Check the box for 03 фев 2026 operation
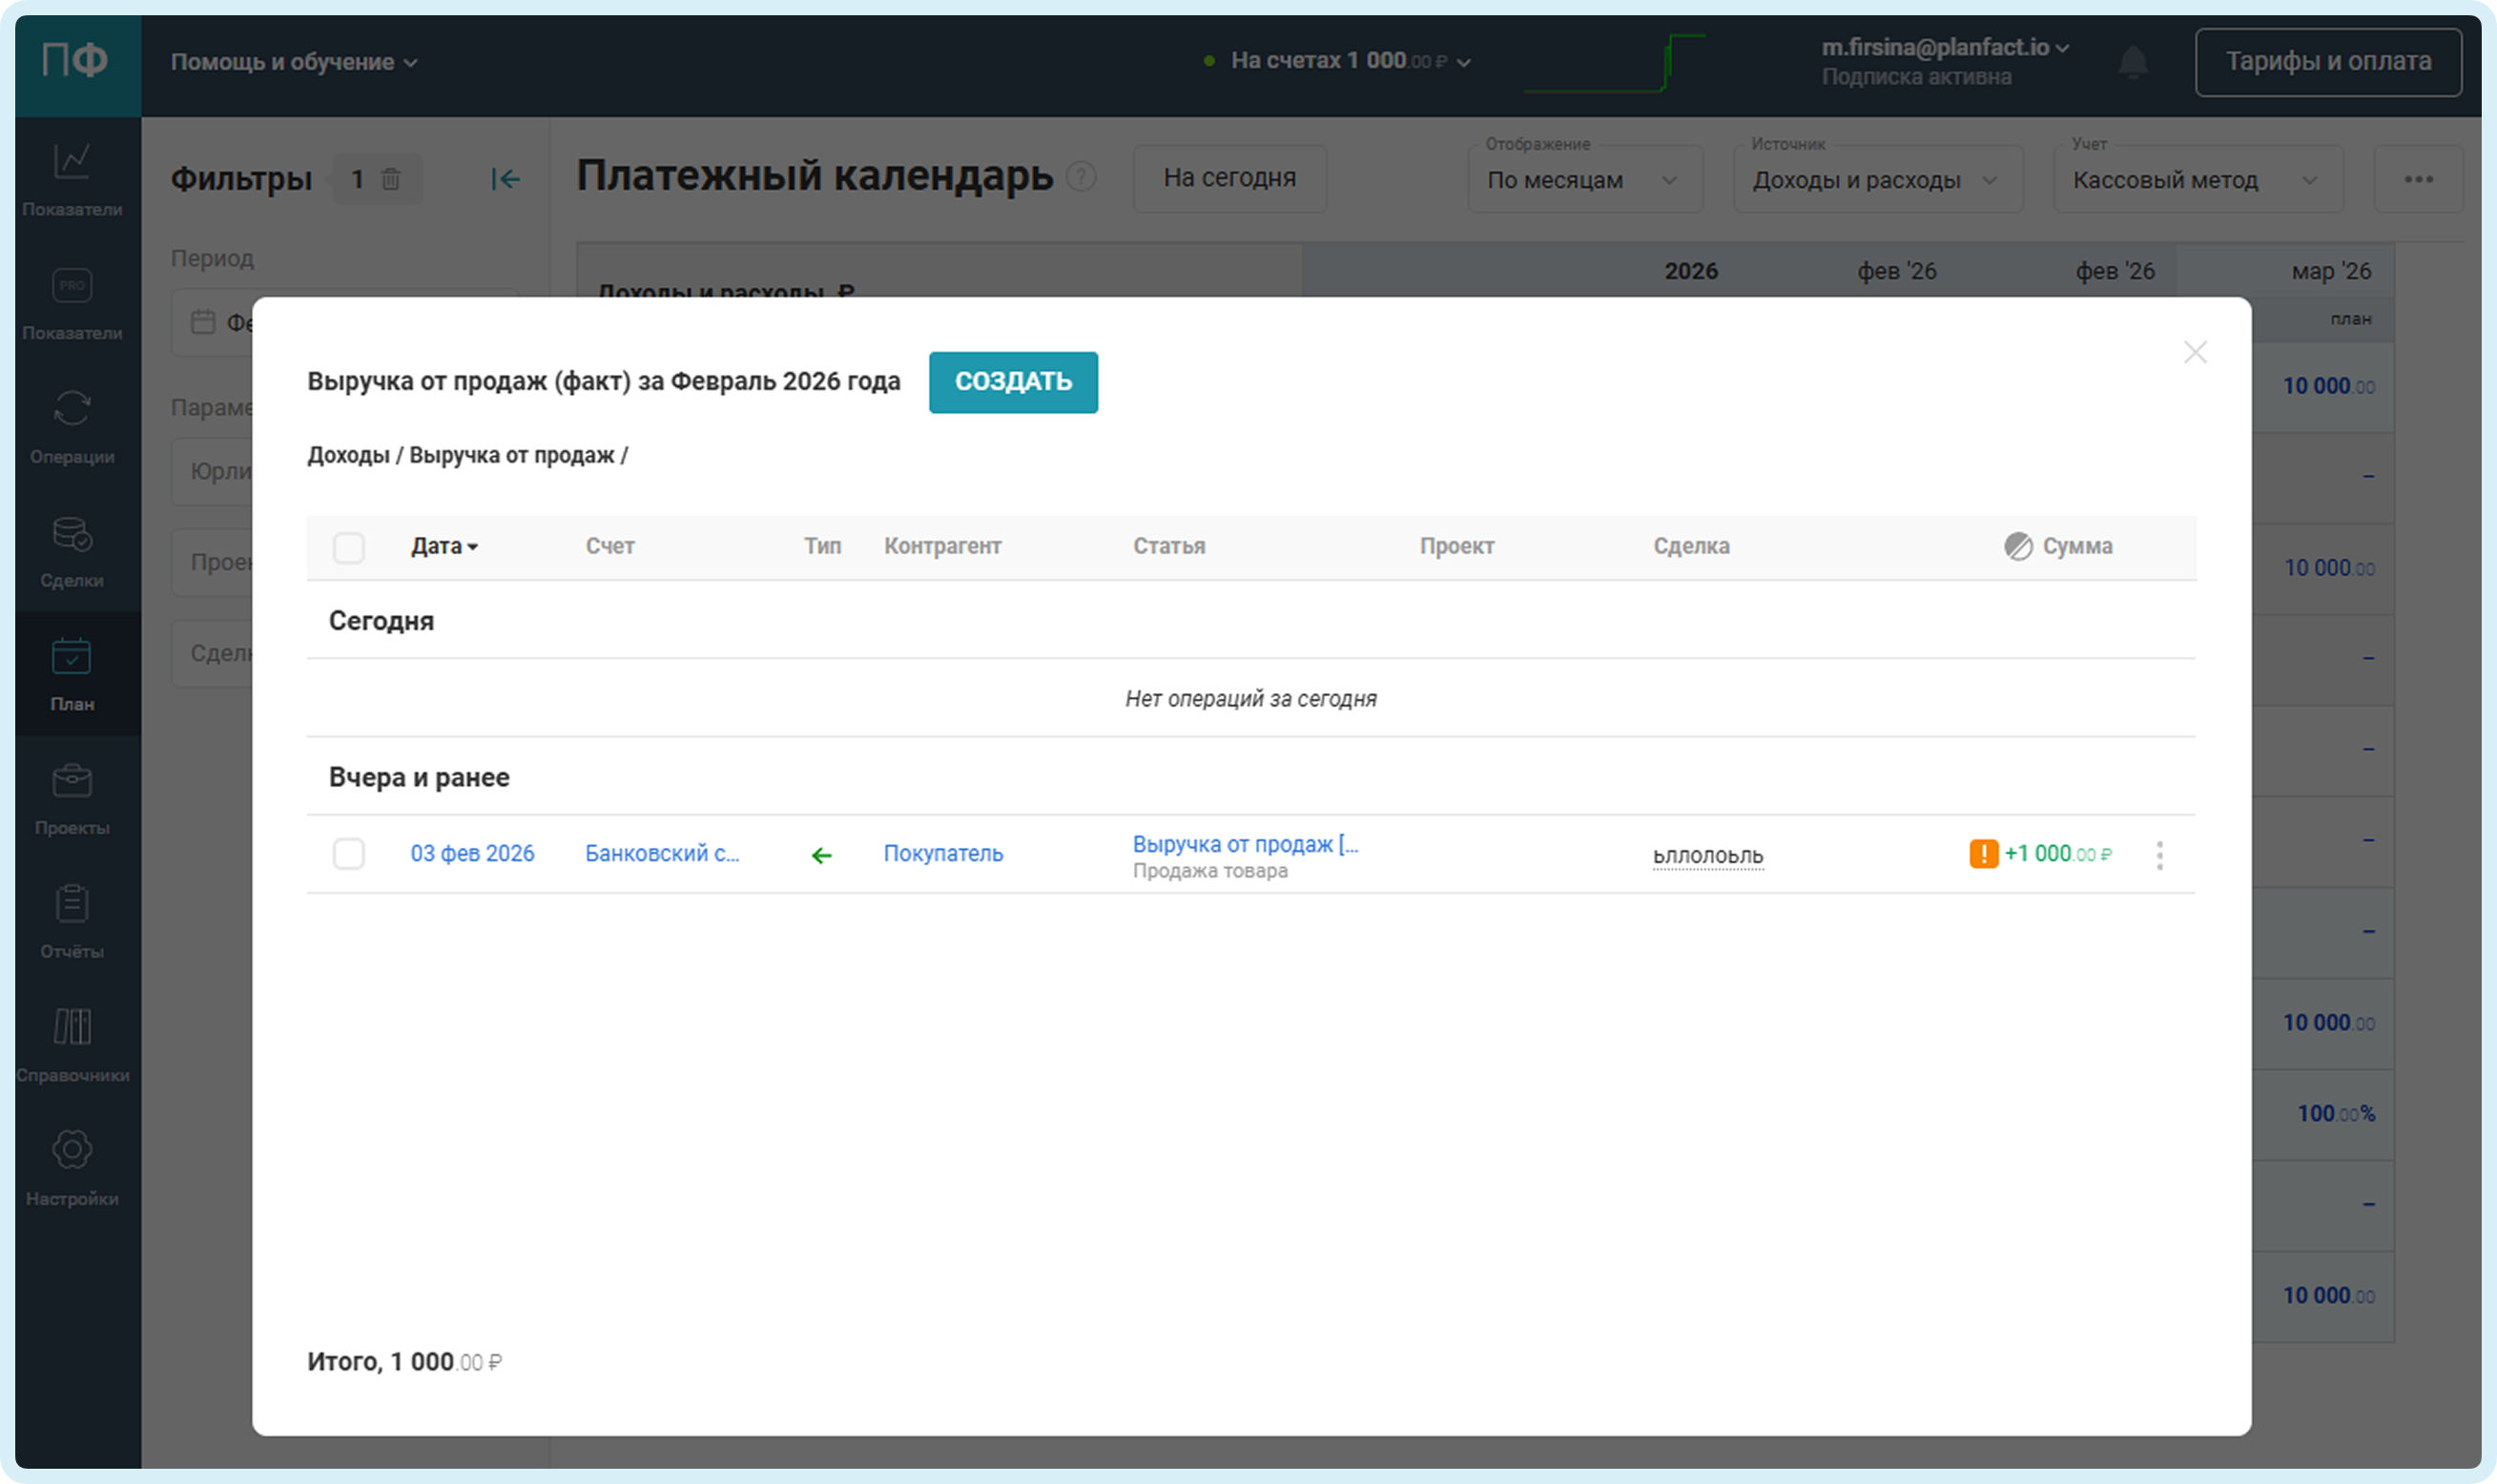 click(348, 854)
